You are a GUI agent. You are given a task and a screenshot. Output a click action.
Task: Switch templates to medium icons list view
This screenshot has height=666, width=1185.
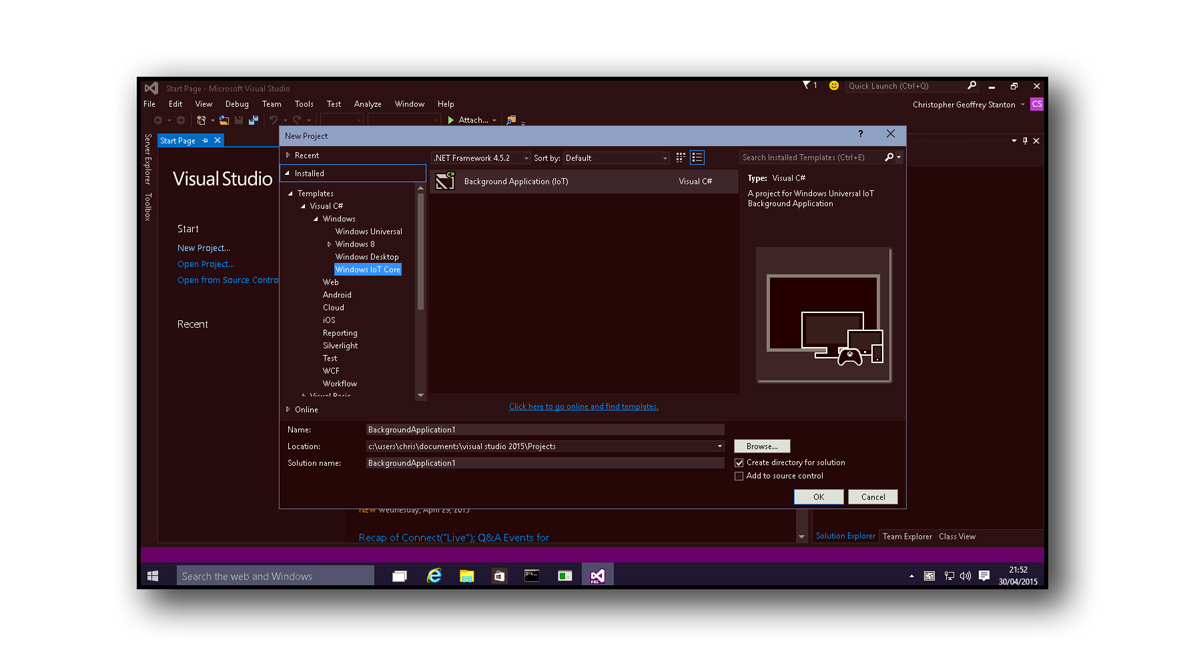pyautogui.click(x=697, y=158)
